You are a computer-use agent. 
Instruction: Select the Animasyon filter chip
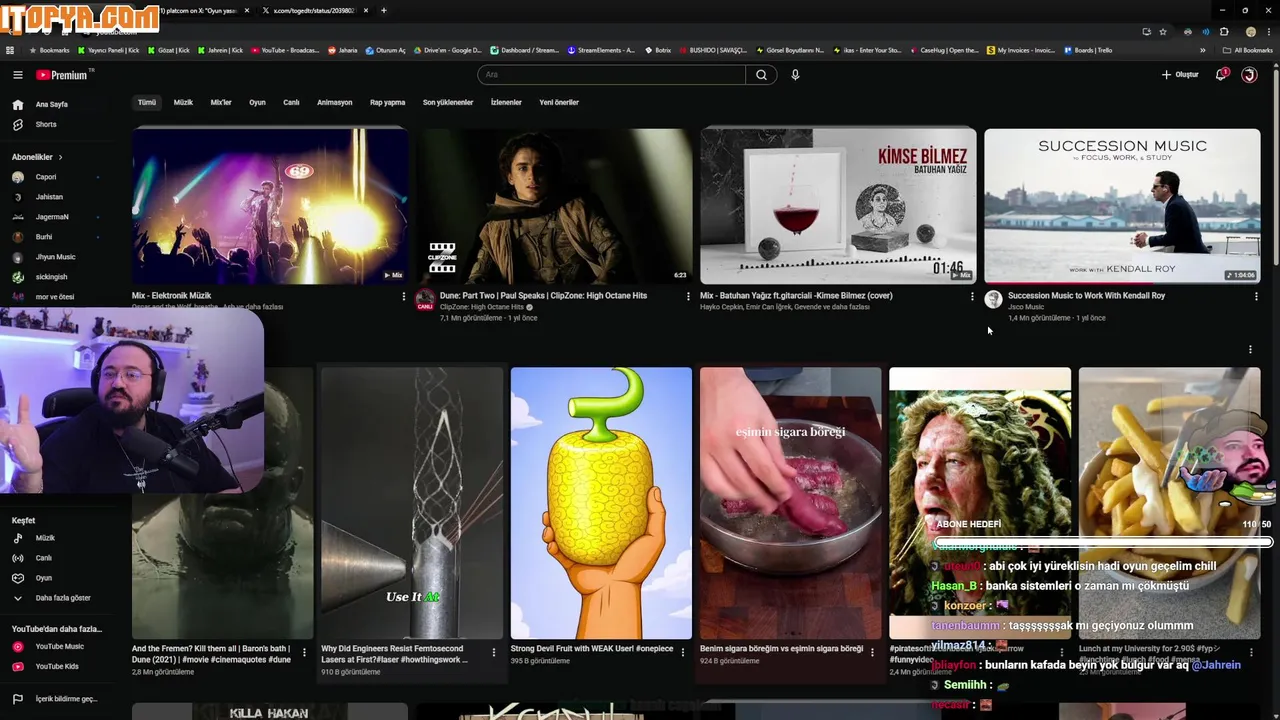[x=334, y=102]
